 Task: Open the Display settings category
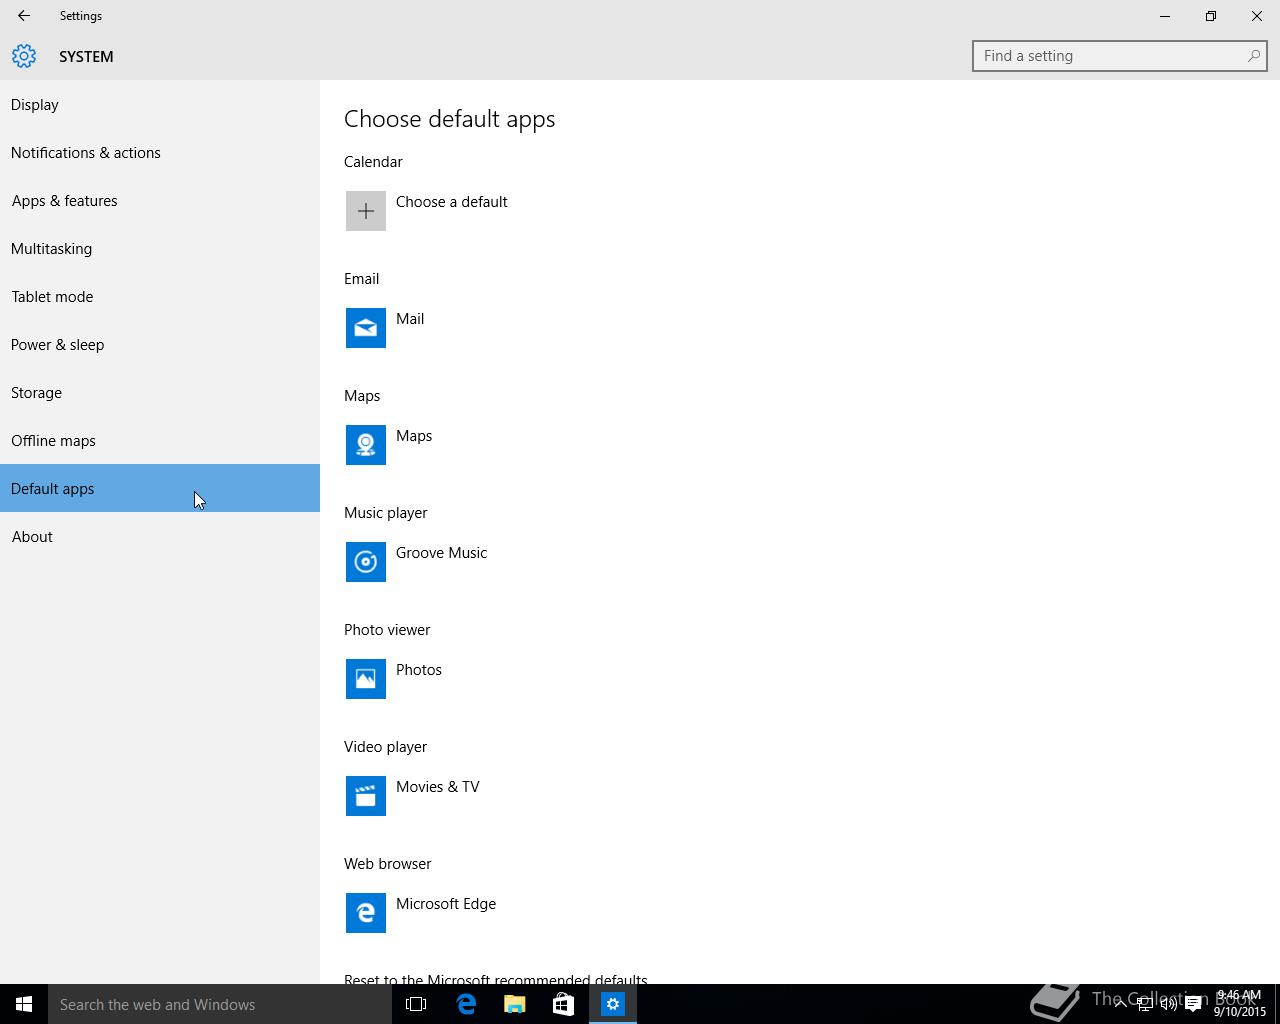pos(160,104)
